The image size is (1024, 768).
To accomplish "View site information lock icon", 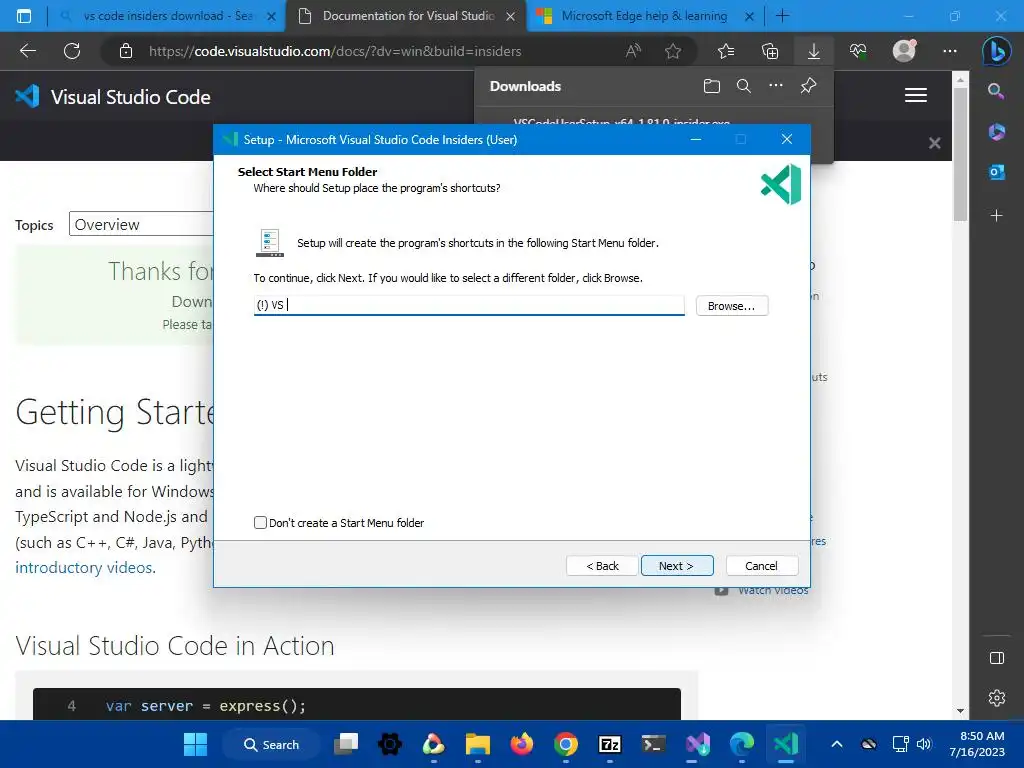I will pos(126,51).
